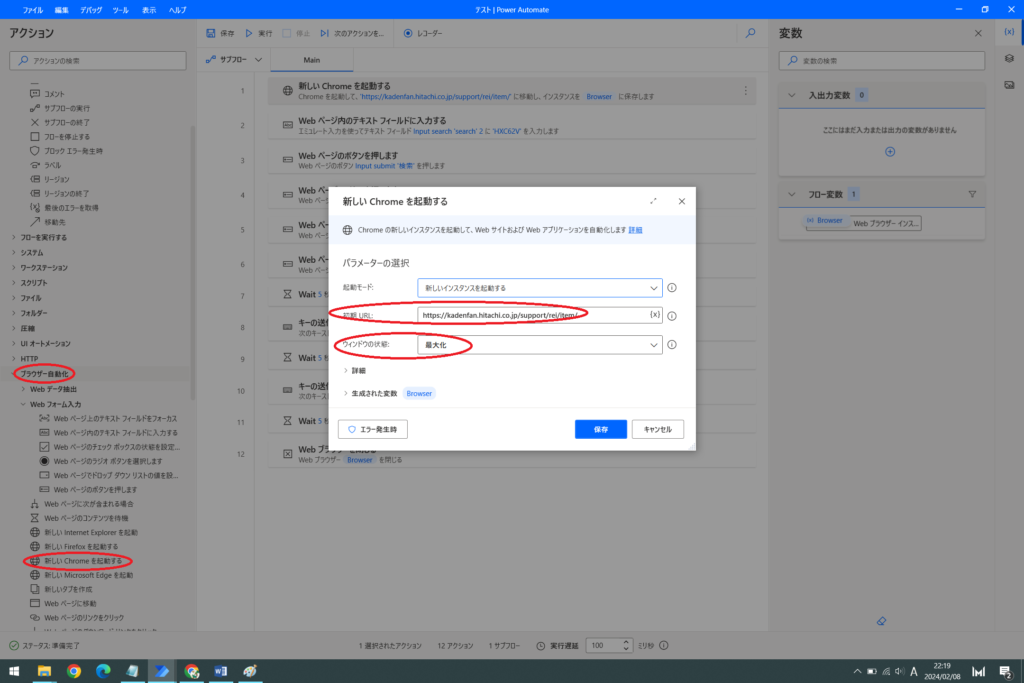Expand the advanced details section in dialog

click(x=346, y=370)
